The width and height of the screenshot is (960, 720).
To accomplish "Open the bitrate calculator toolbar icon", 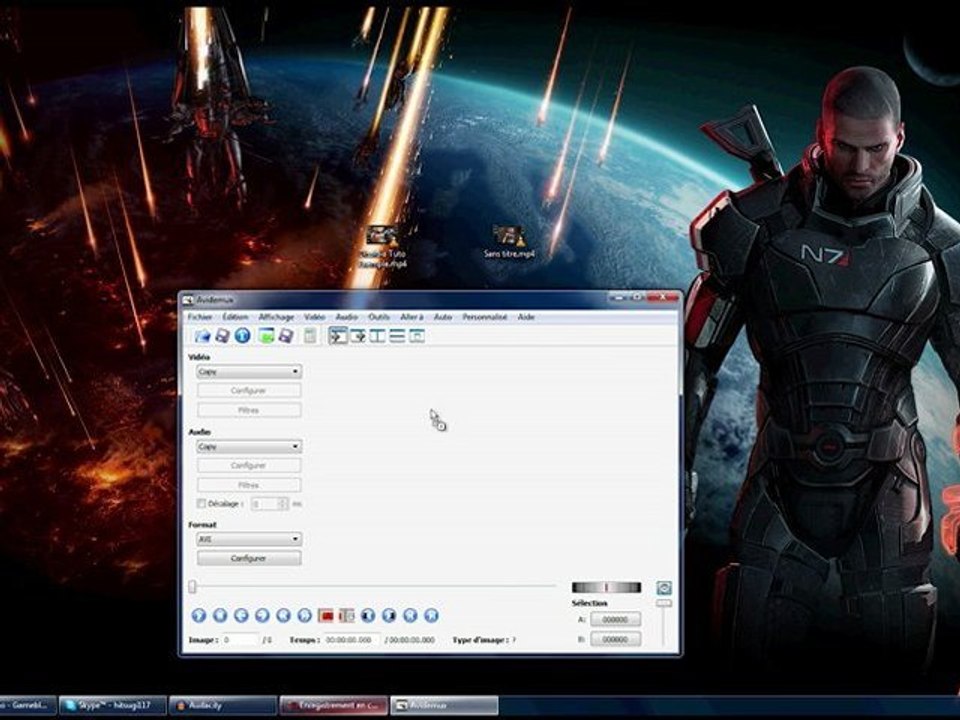I will 310,336.
